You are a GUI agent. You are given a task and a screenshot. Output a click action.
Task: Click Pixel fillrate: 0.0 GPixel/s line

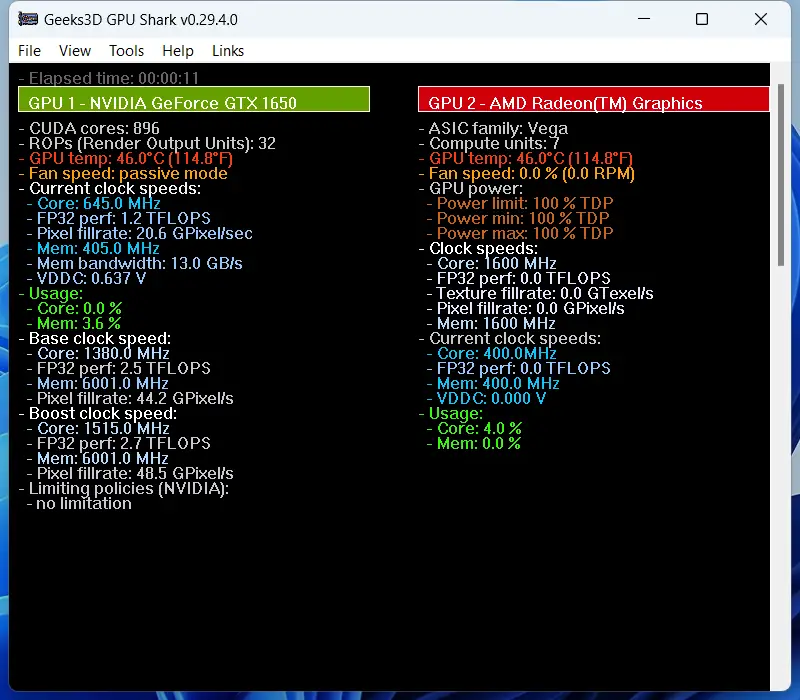pyautogui.click(x=526, y=308)
